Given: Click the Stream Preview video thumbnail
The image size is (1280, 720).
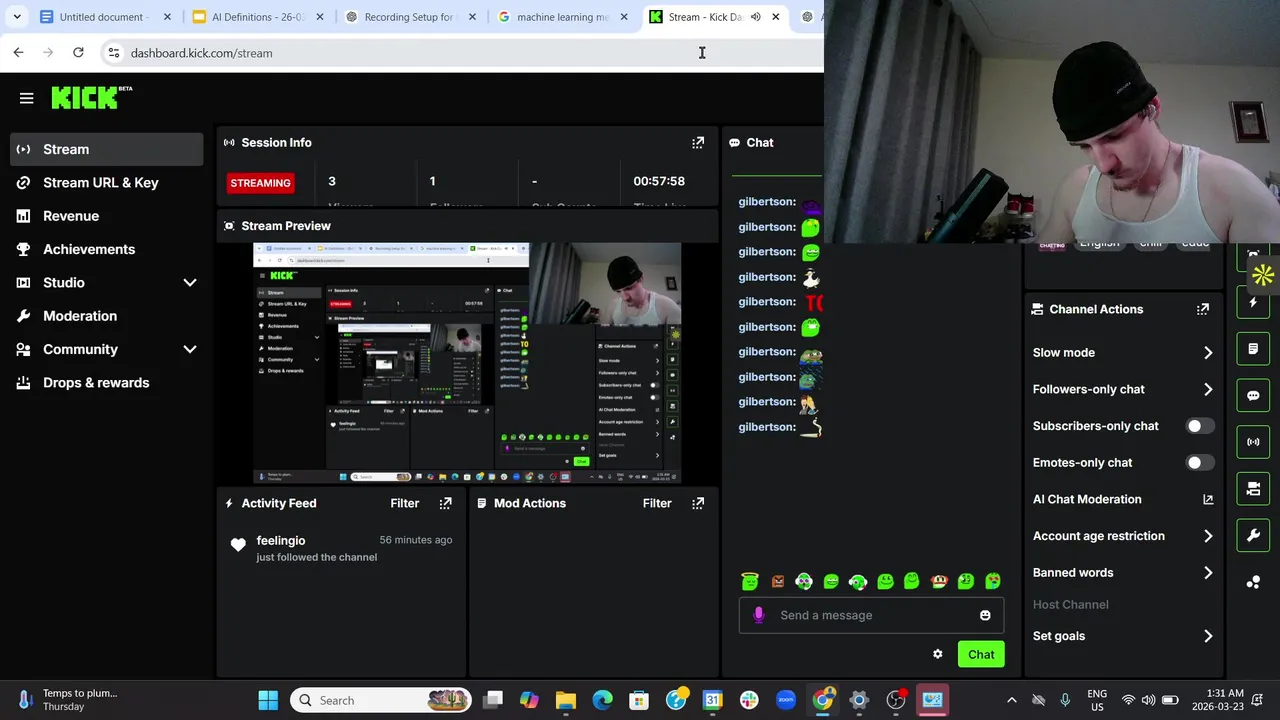Looking at the screenshot, I should point(467,363).
